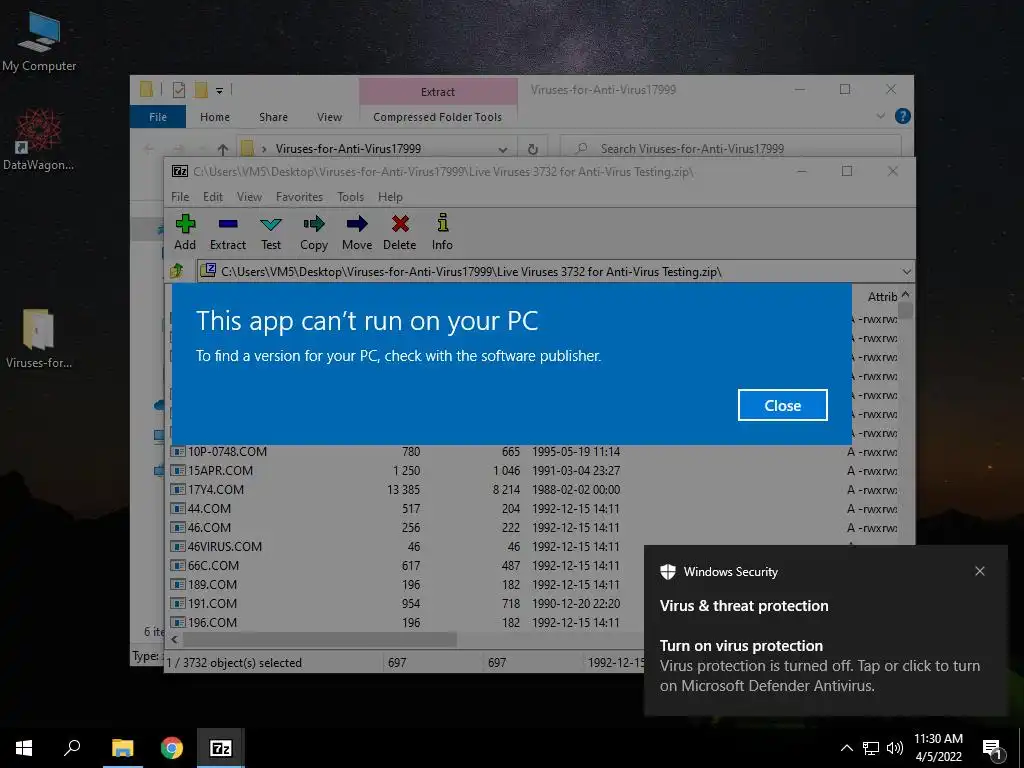Show hidden system tray icons

pos(846,748)
